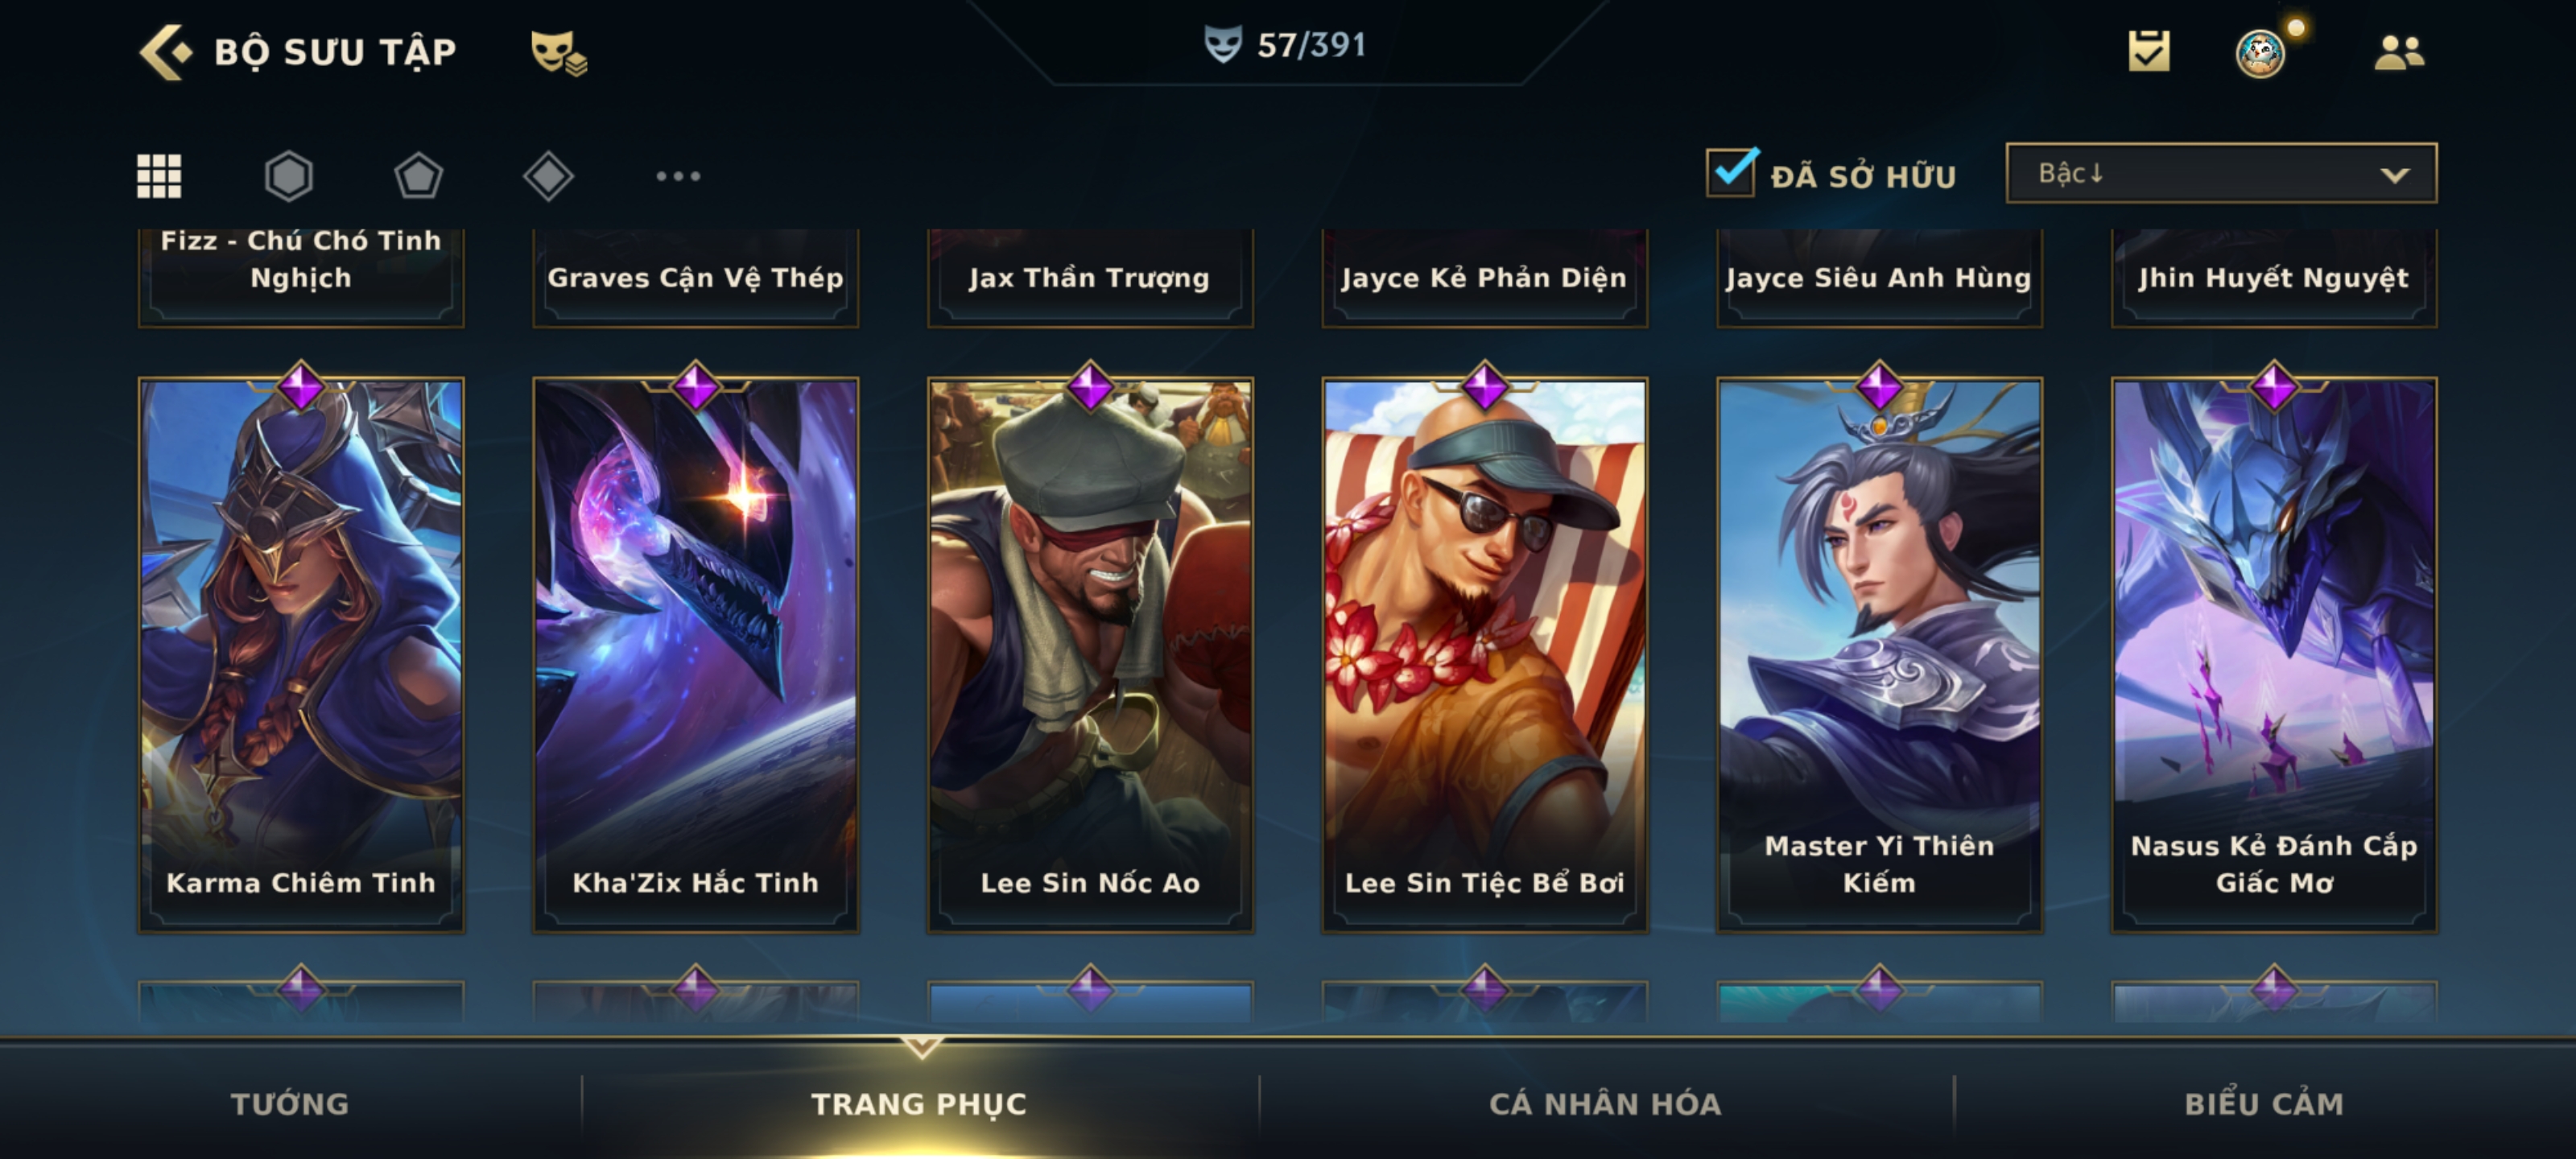Viewport: 2576px width, 1159px height.
Task: Select the grid all-skins filter icon
Action: point(159,176)
